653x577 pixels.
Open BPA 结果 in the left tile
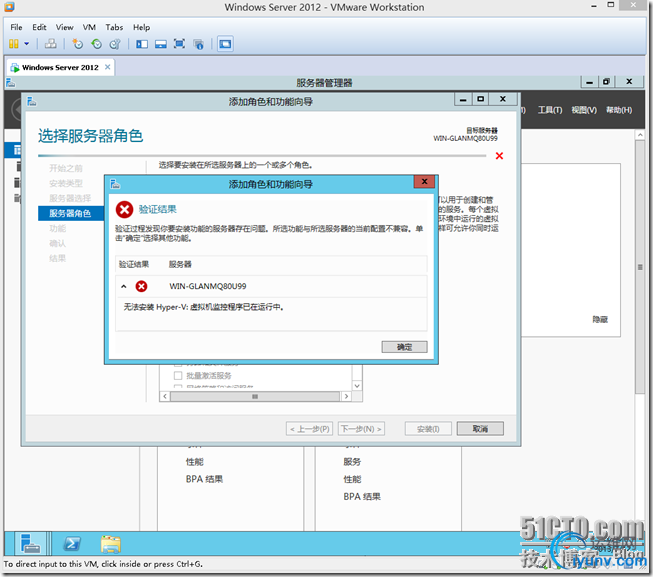pos(204,479)
